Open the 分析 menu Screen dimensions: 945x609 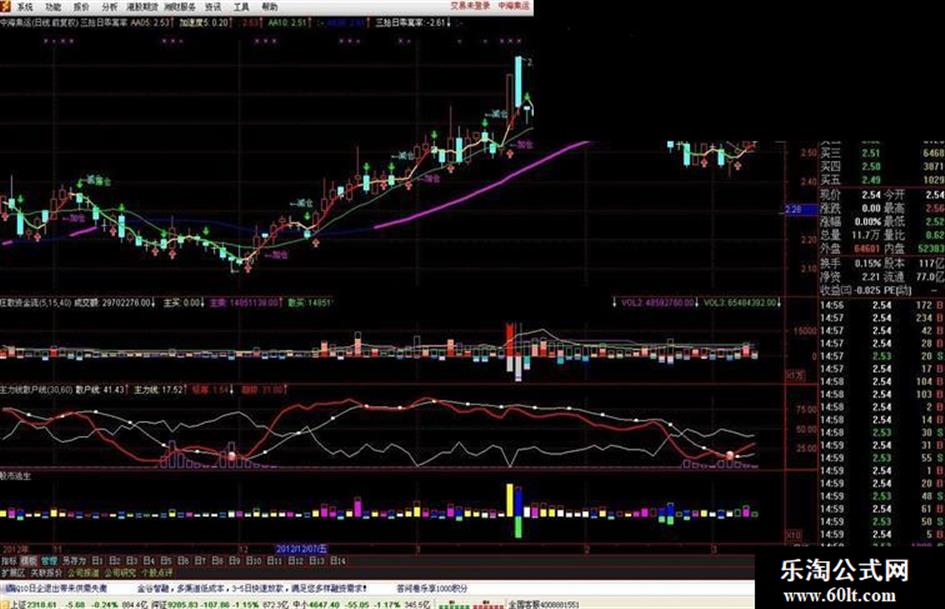(x=110, y=7)
